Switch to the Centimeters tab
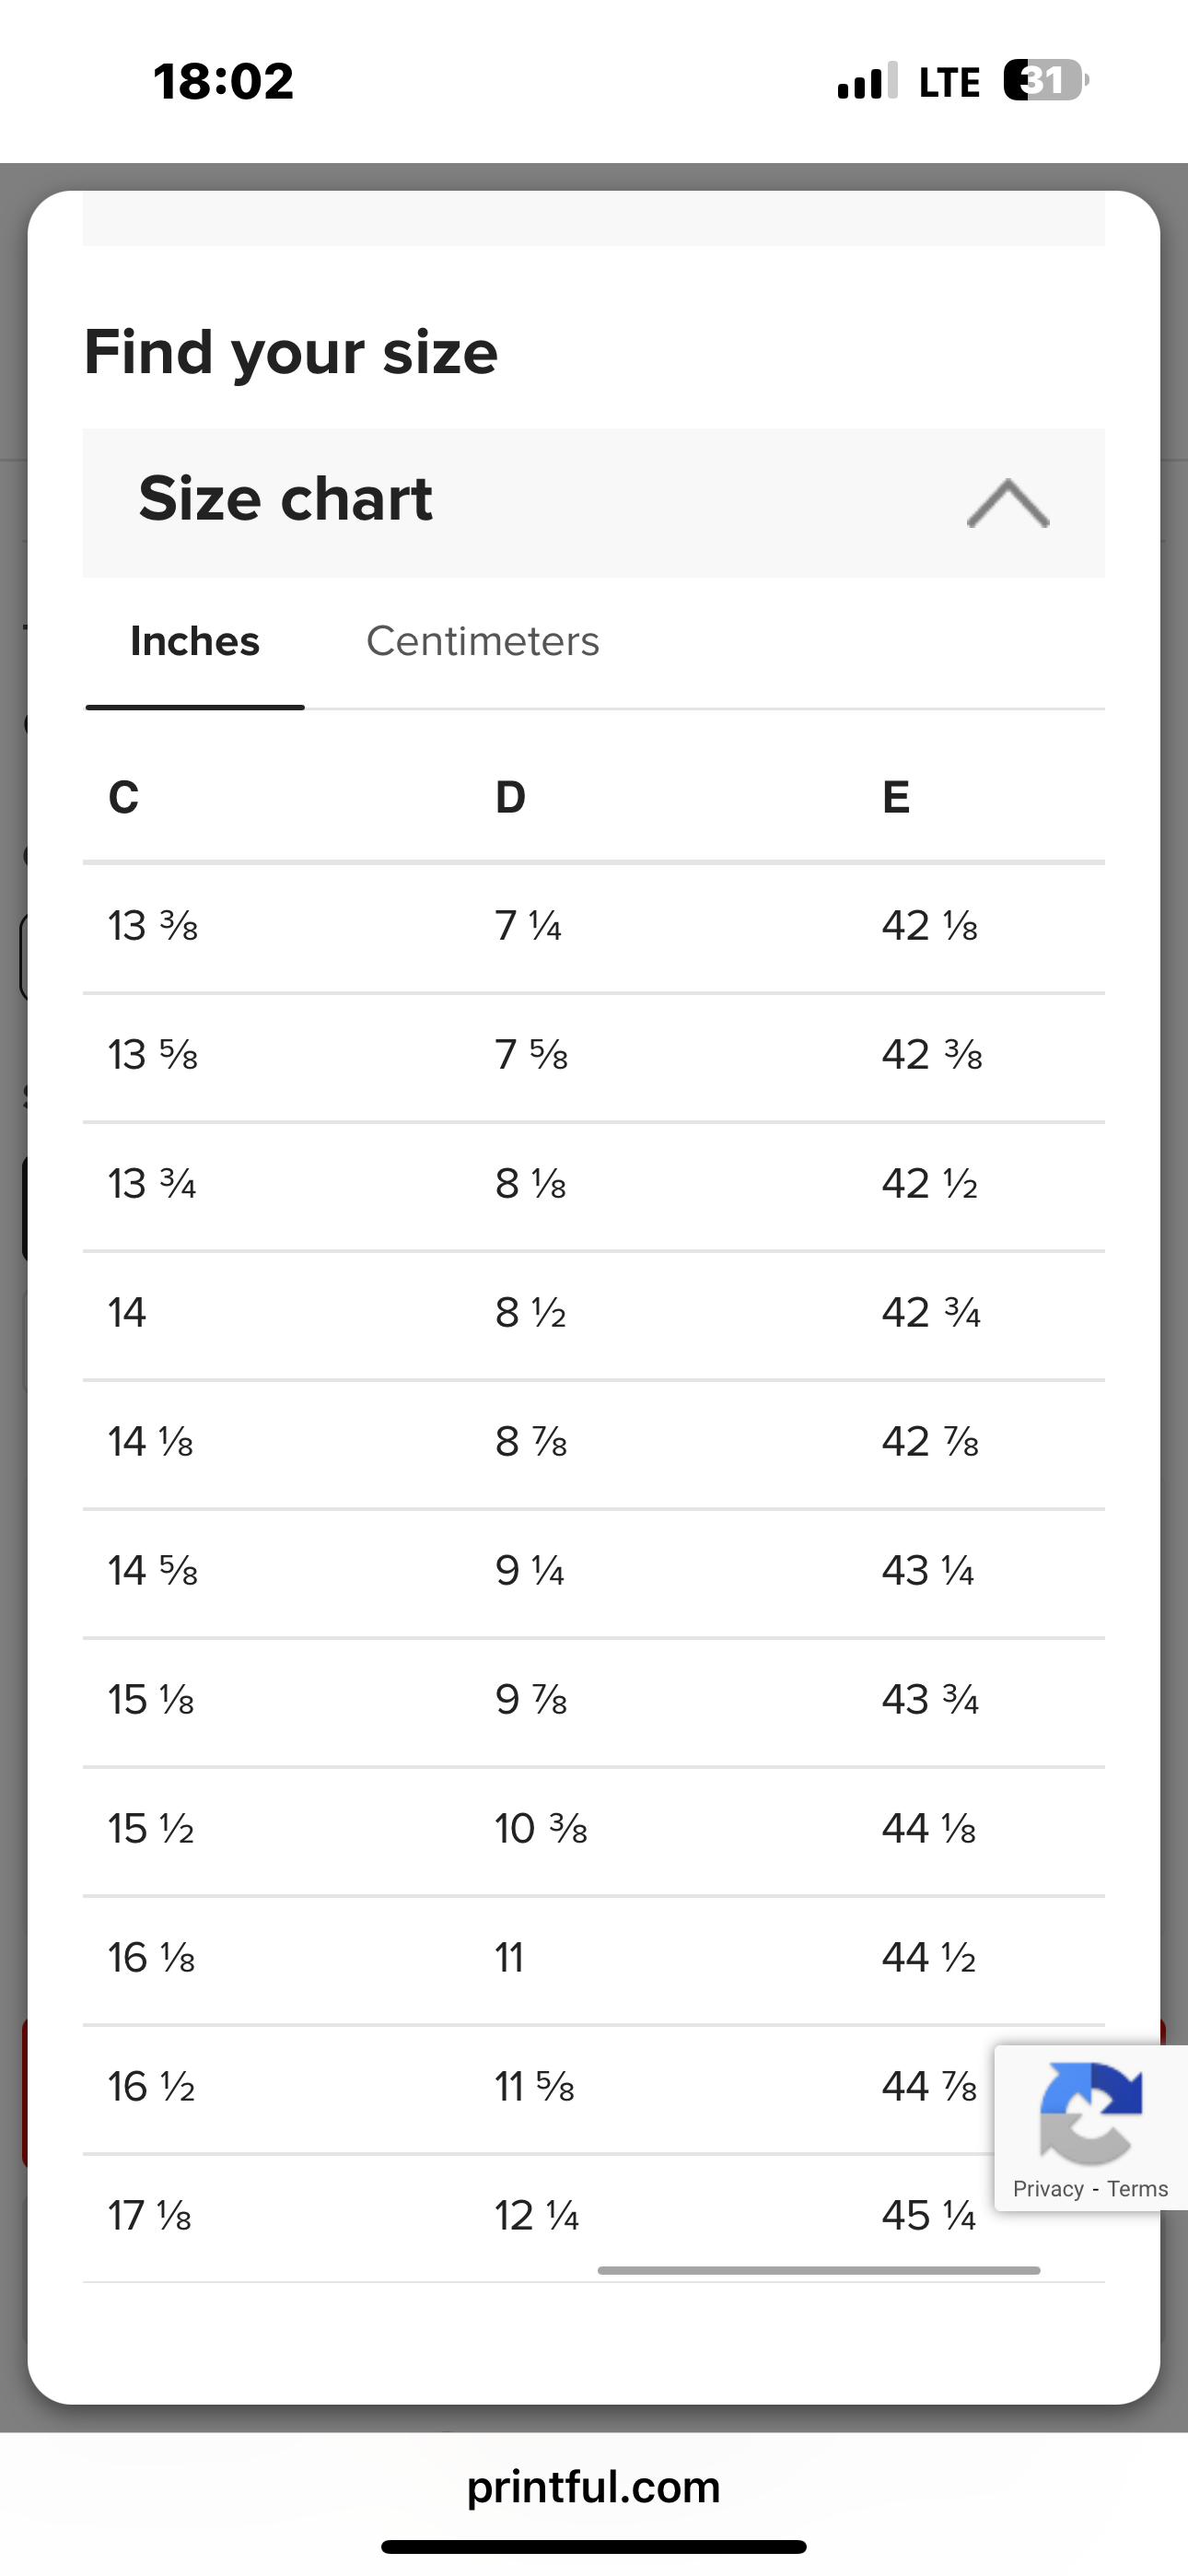 pos(482,641)
